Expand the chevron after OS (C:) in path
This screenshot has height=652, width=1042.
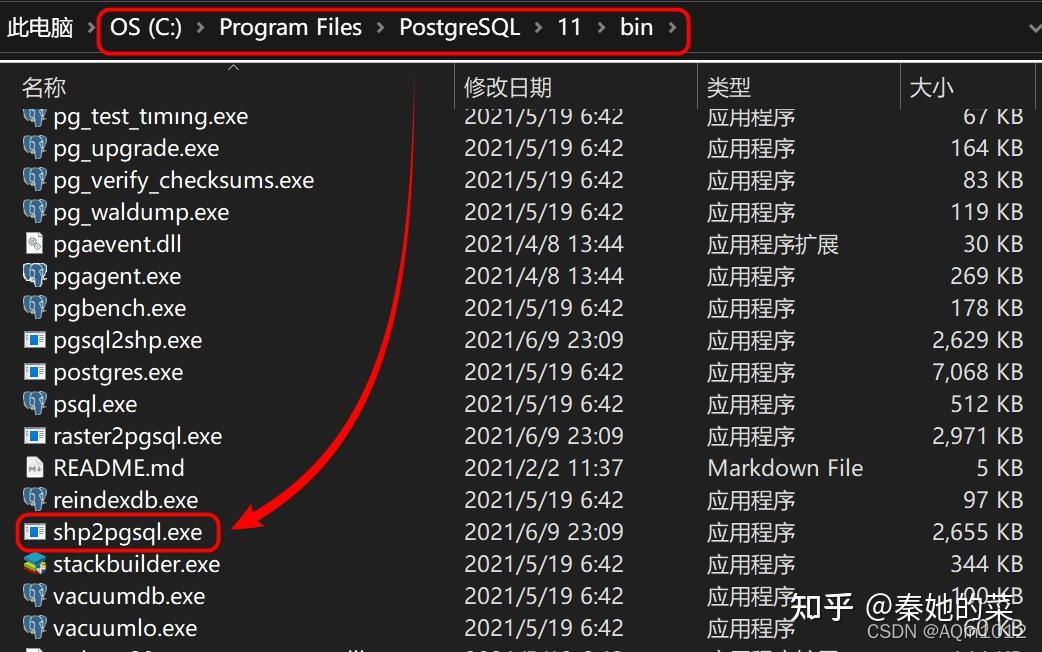coord(200,28)
